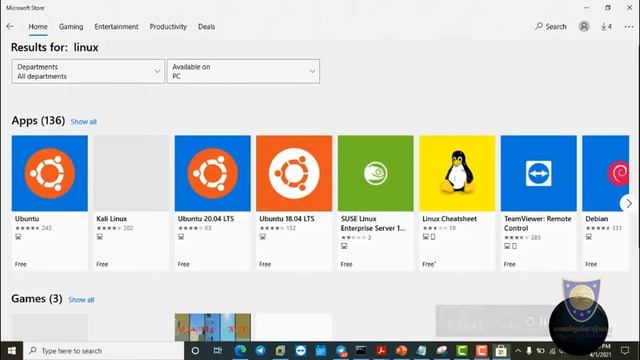Click Free price under Linux Cheatsheet
The height and width of the screenshot is (360, 640).
(x=429, y=264)
